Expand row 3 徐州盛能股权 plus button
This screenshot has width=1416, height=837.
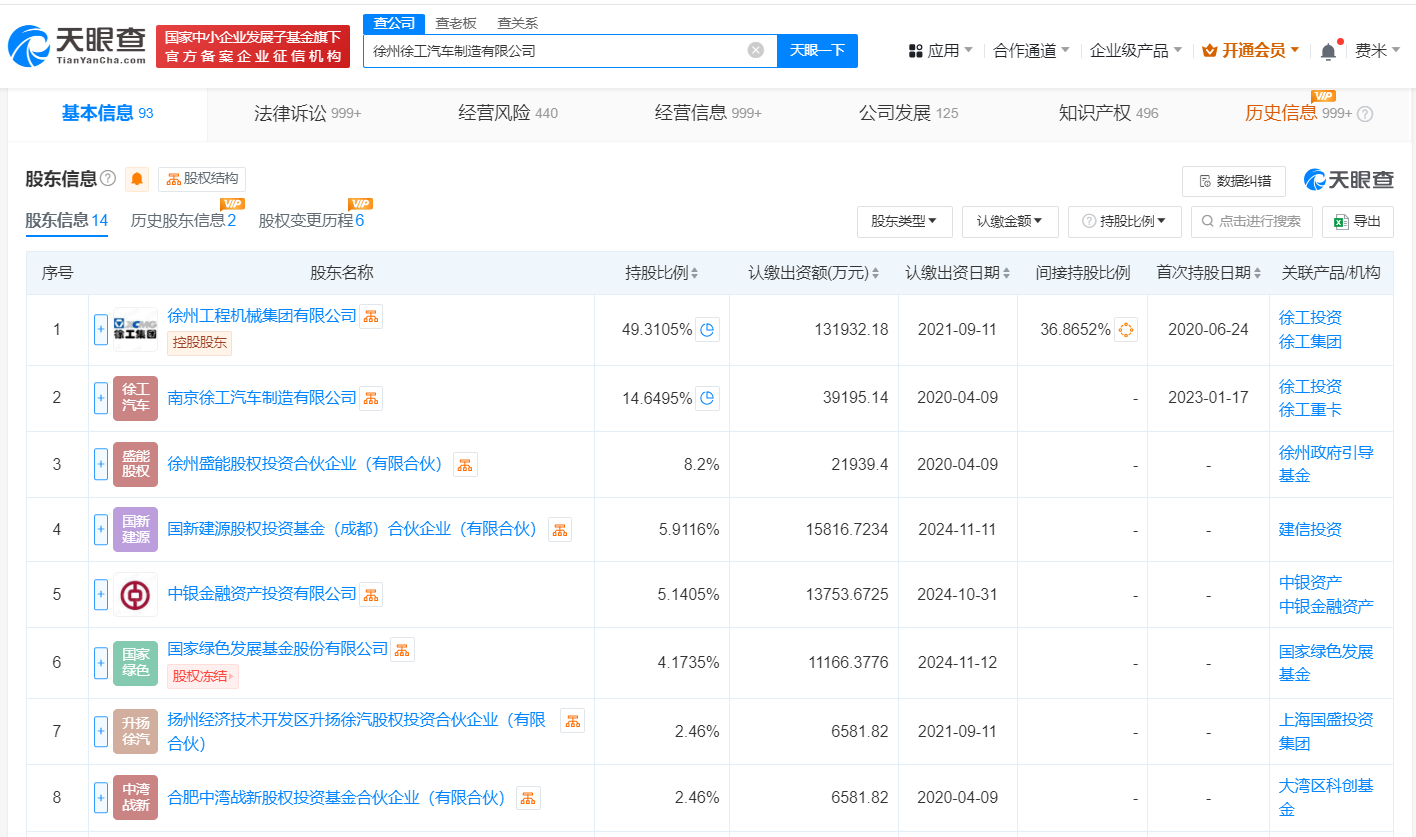pos(101,464)
